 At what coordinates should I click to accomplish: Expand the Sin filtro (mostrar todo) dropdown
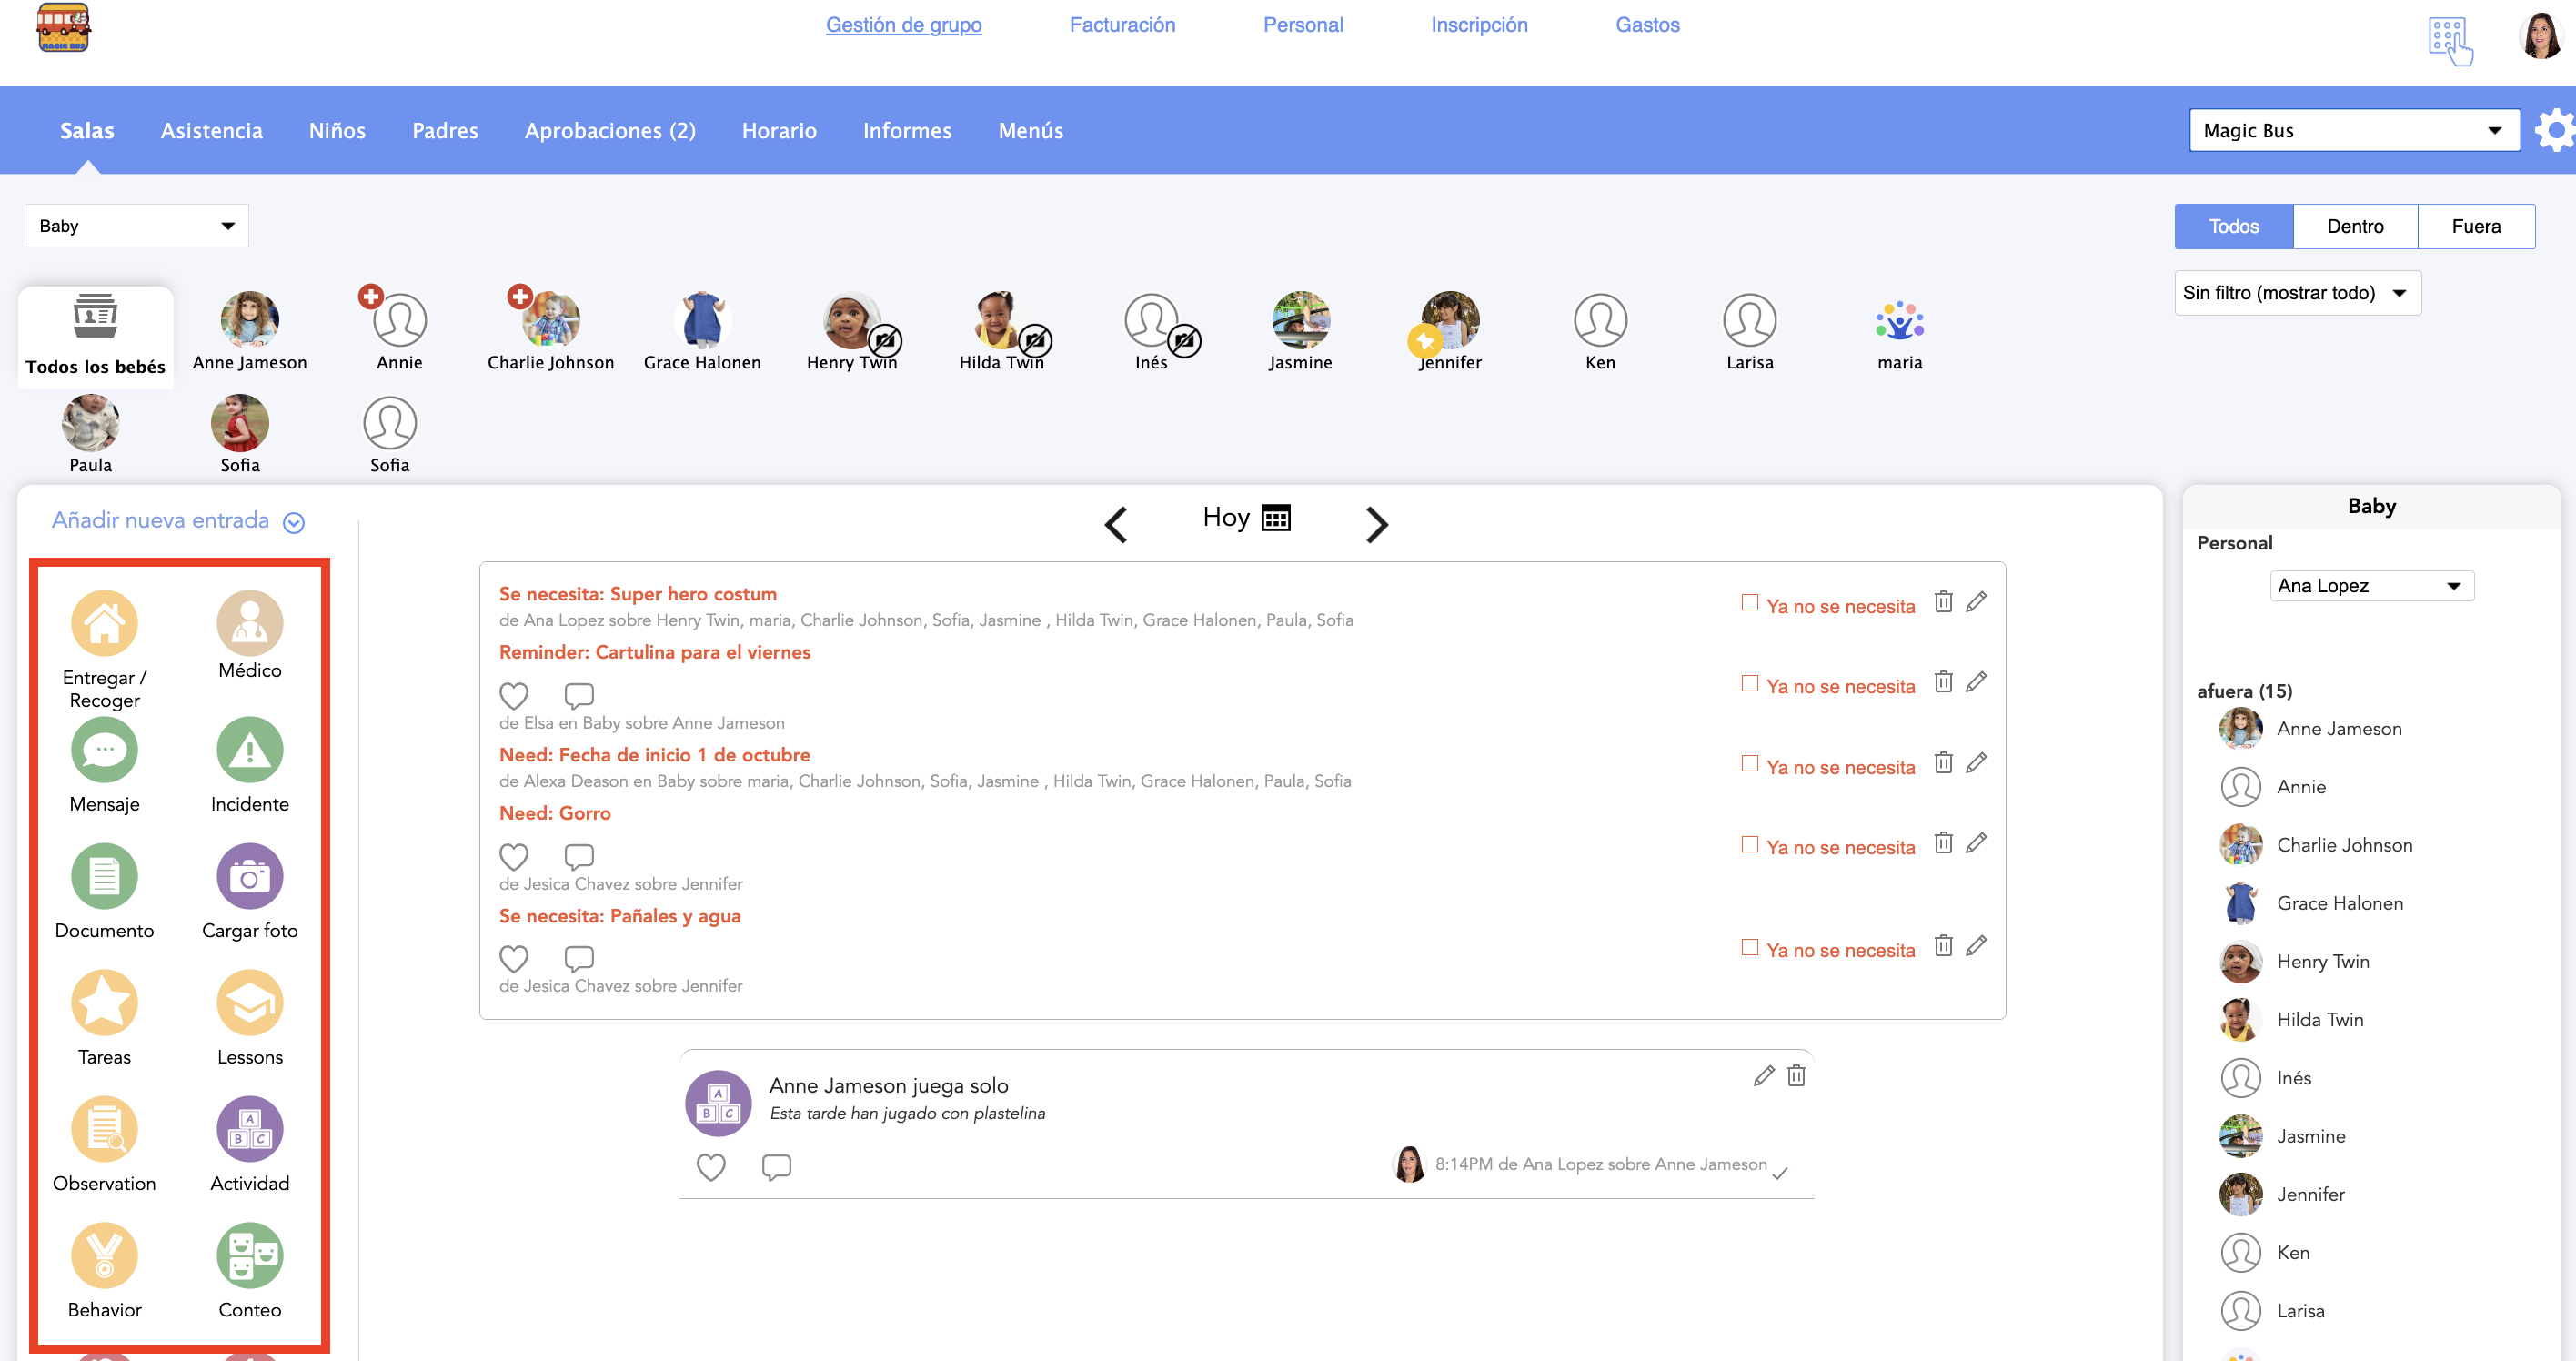(x=2296, y=293)
